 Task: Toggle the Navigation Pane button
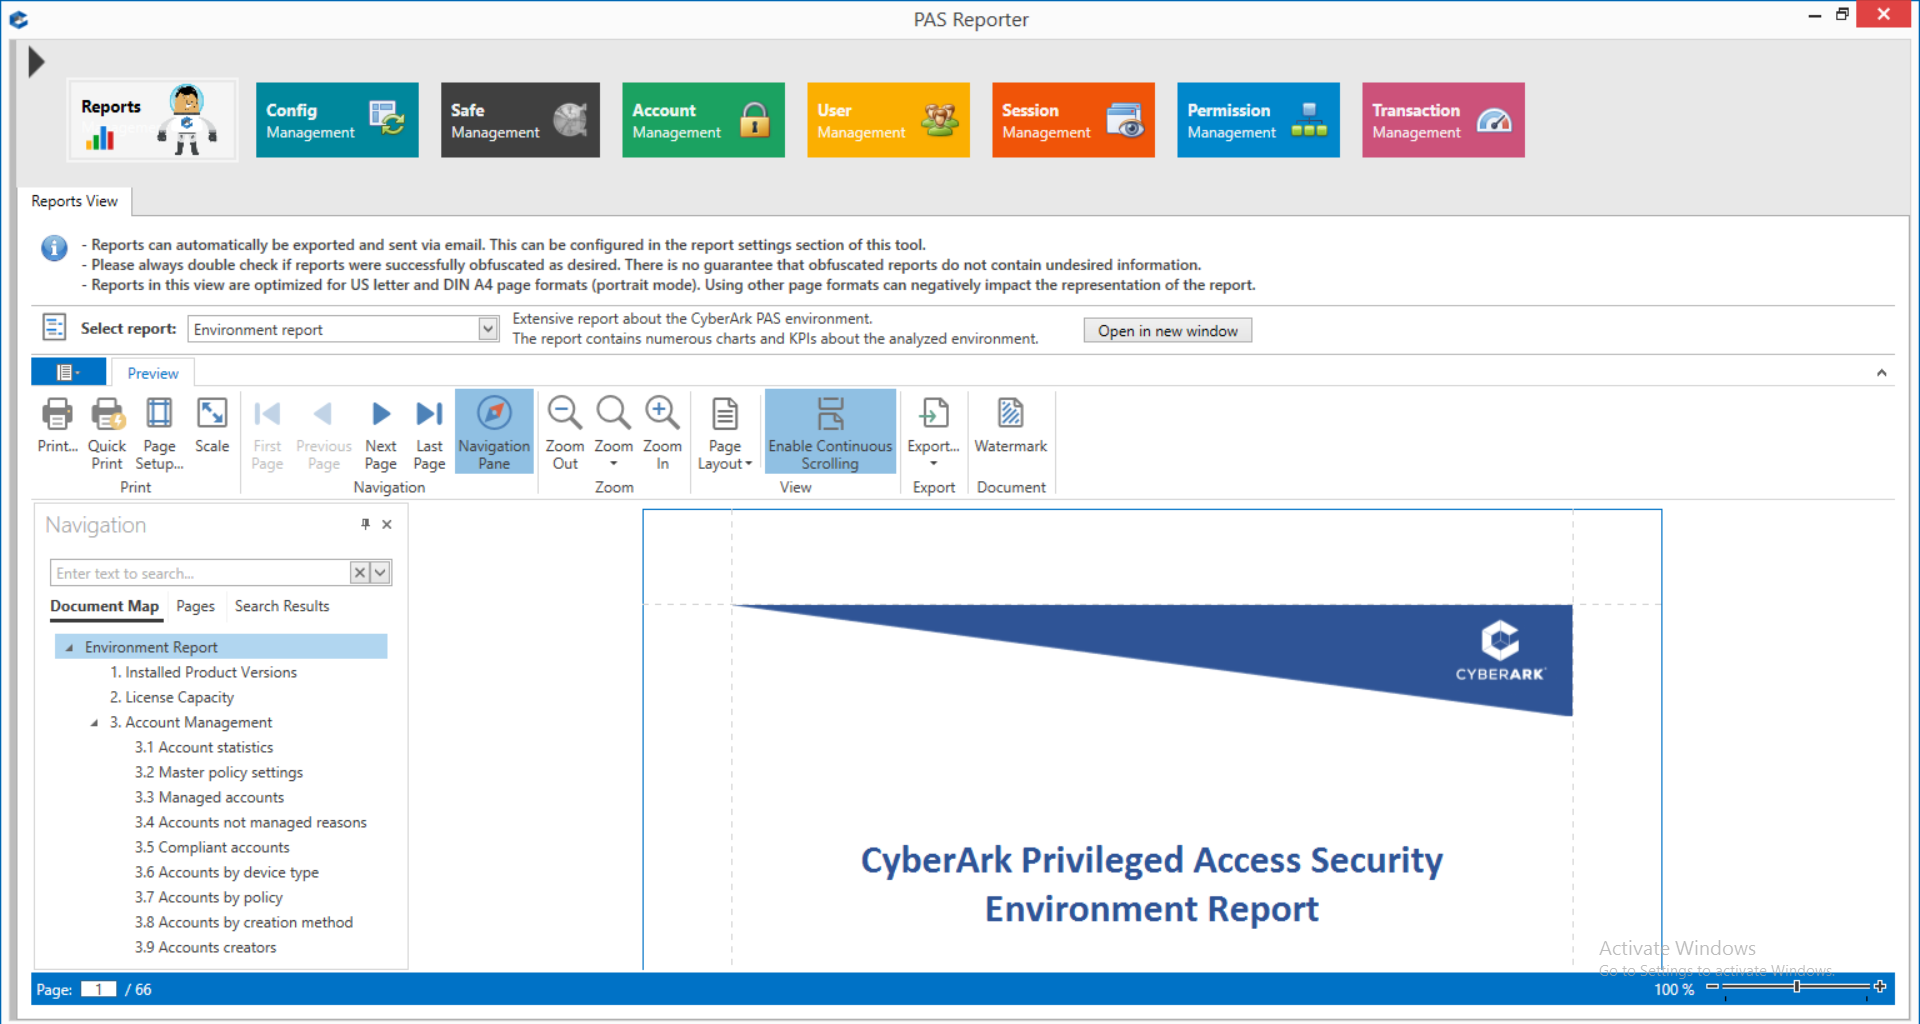(x=494, y=431)
